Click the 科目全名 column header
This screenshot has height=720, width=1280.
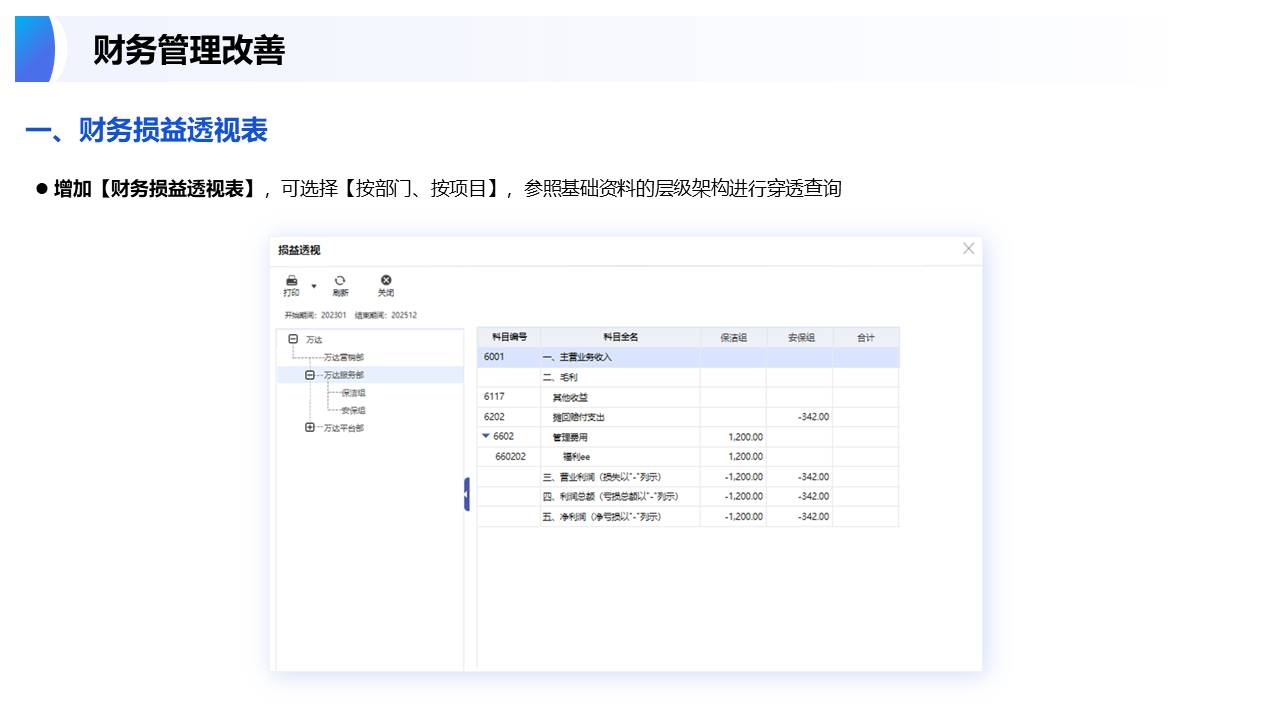(x=620, y=338)
